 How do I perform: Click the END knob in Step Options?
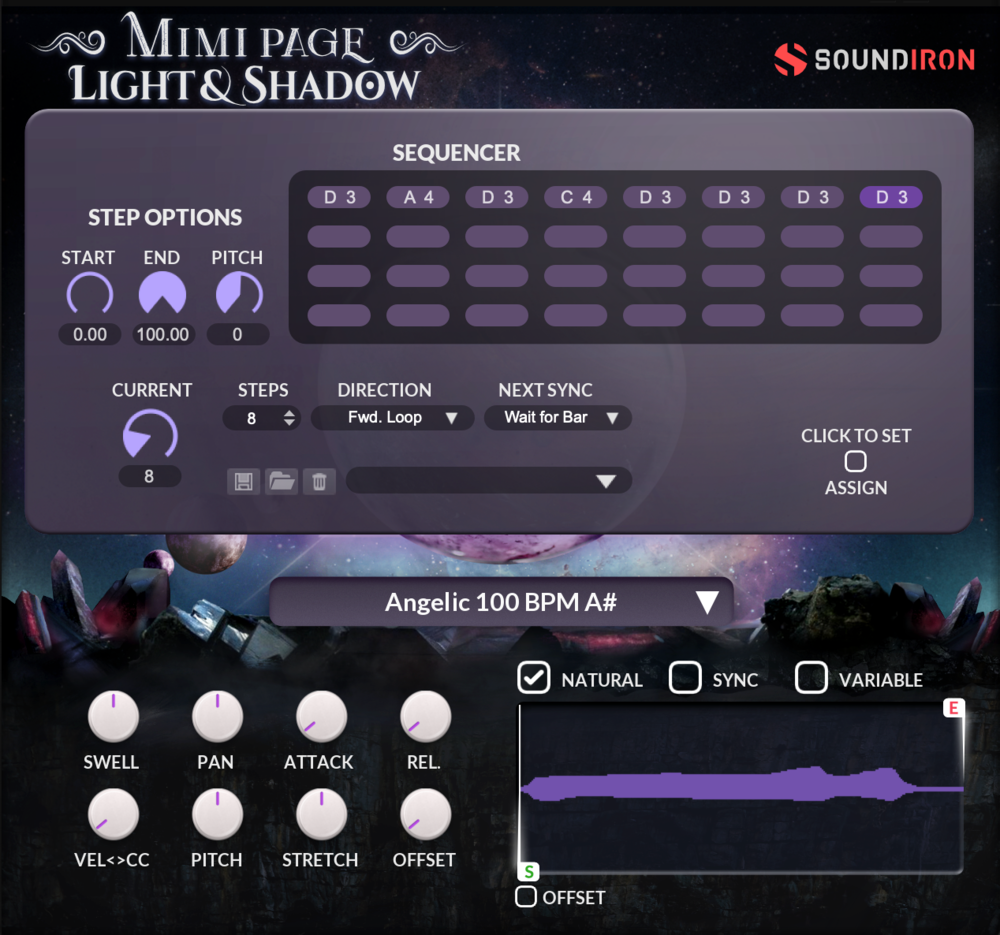pyautogui.click(x=163, y=294)
